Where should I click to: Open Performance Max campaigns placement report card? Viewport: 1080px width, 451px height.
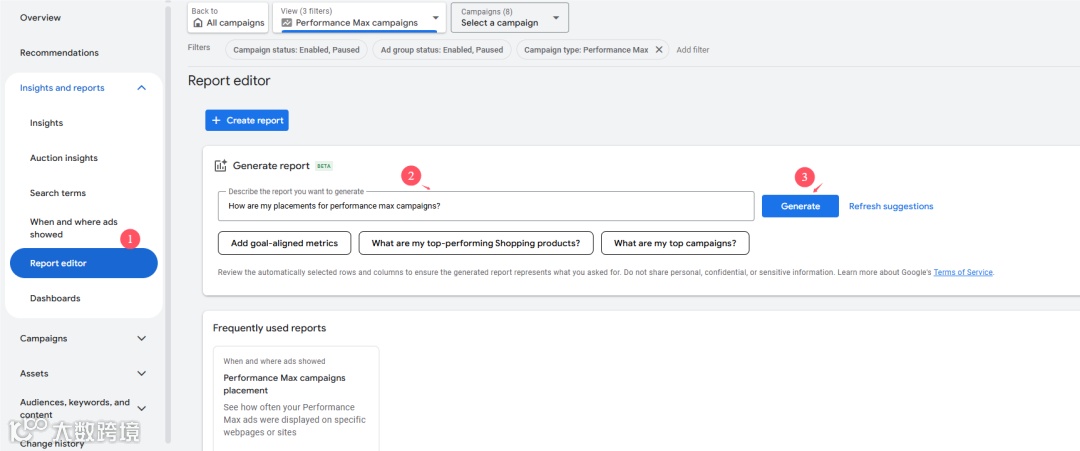[x=296, y=399]
